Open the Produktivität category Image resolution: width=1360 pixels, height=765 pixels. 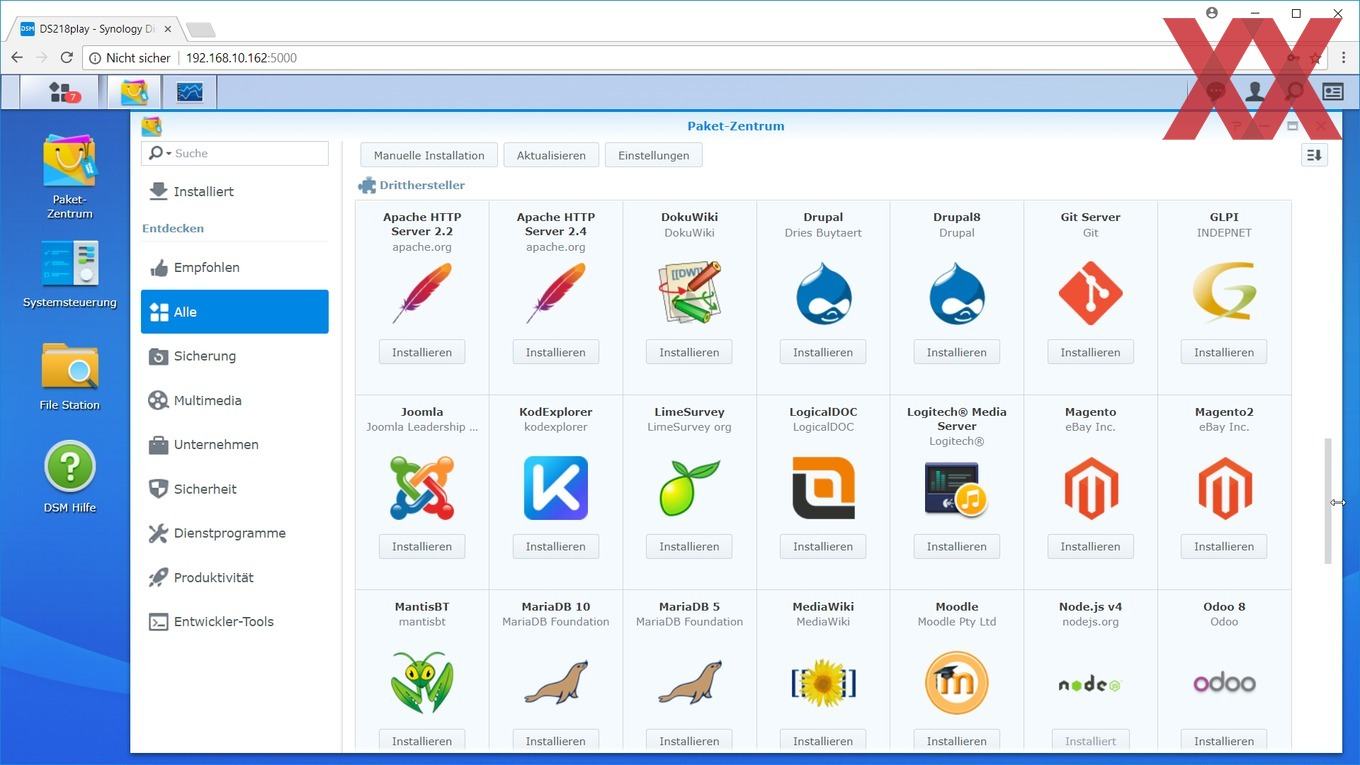click(234, 577)
